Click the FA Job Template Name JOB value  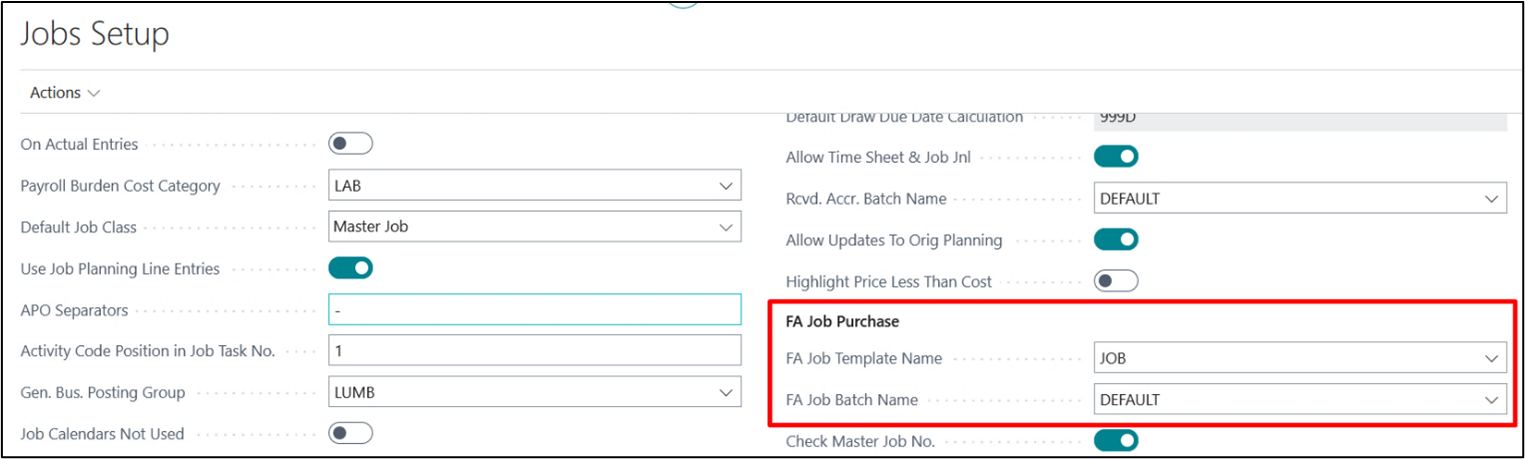[x=1113, y=358]
